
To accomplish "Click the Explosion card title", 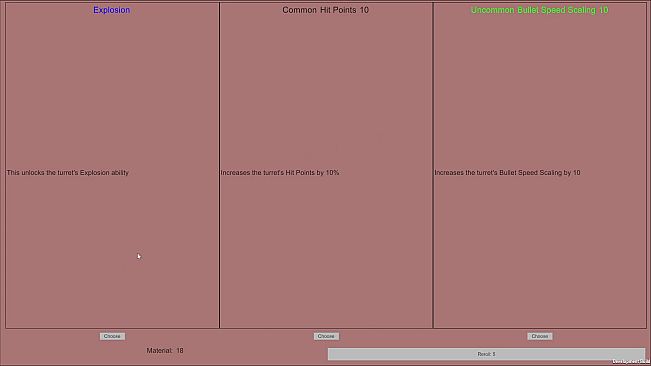I will click(x=112, y=10).
